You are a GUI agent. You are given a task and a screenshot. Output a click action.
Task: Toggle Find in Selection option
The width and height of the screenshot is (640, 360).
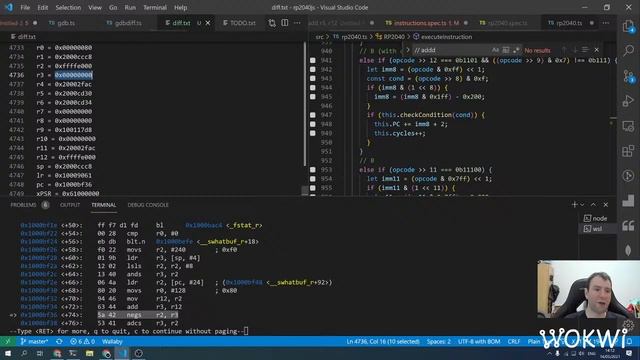pos(585,50)
